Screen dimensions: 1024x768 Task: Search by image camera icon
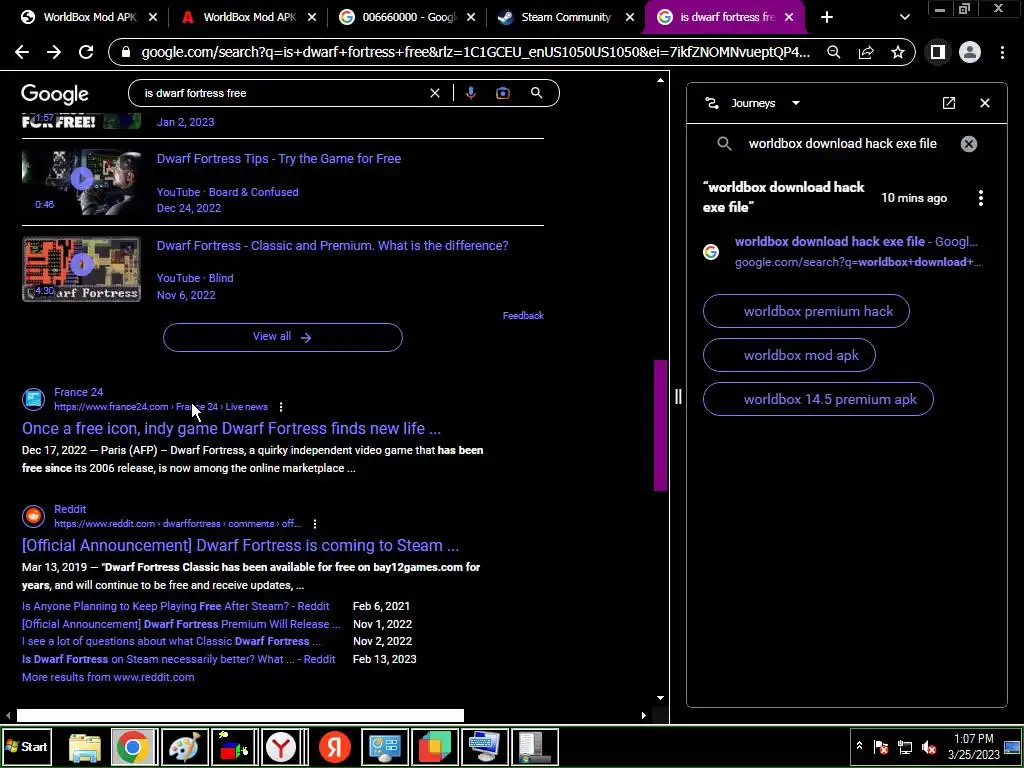[x=503, y=93]
